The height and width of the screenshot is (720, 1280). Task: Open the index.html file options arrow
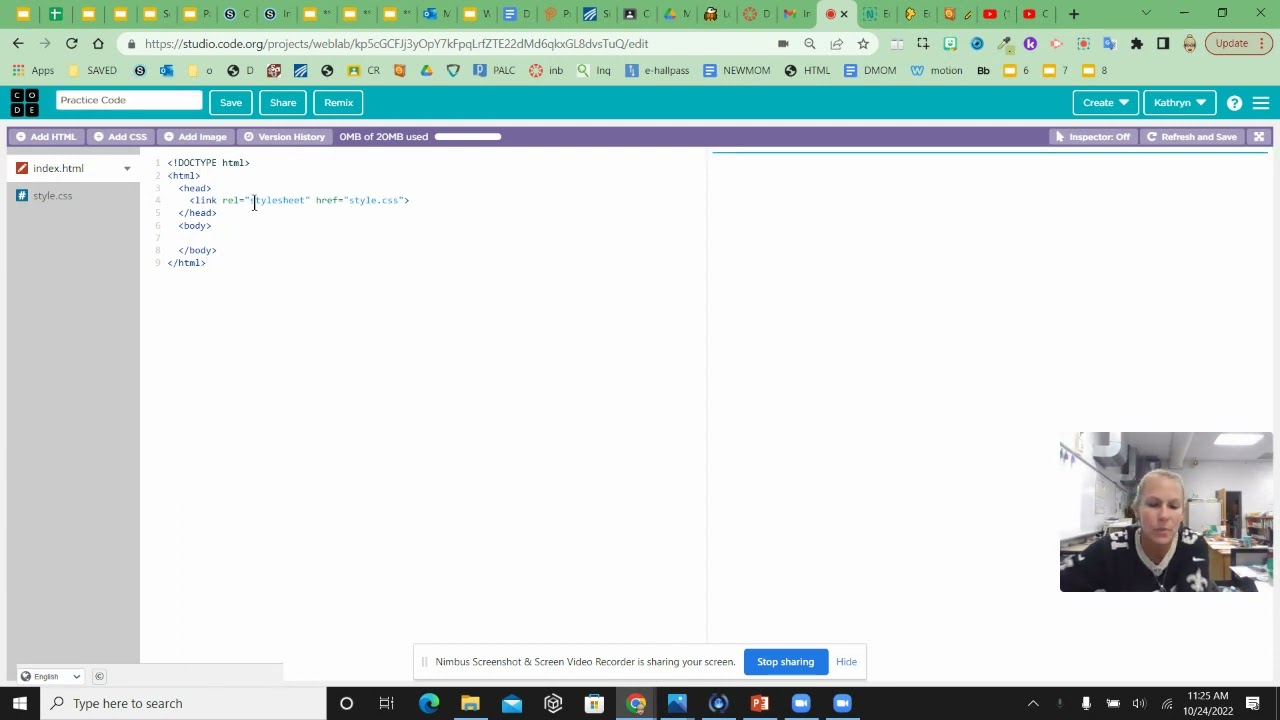click(127, 169)
